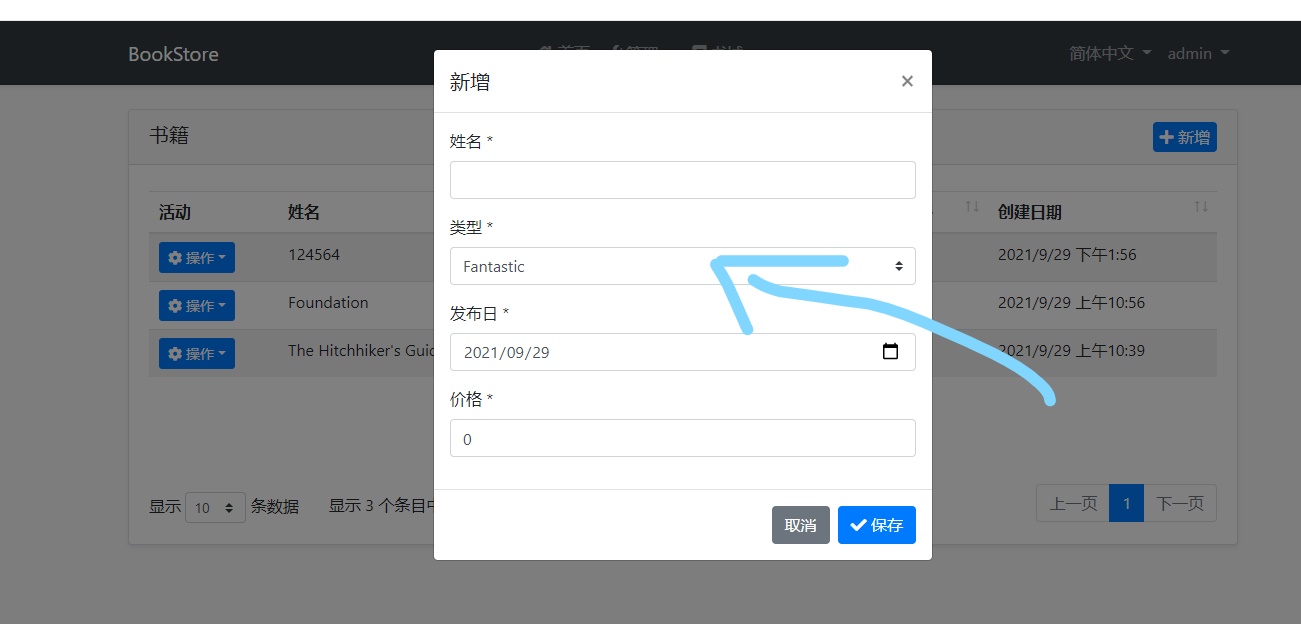Open the admin account menu
The image size is (1301, 624).
point(1197,53)
